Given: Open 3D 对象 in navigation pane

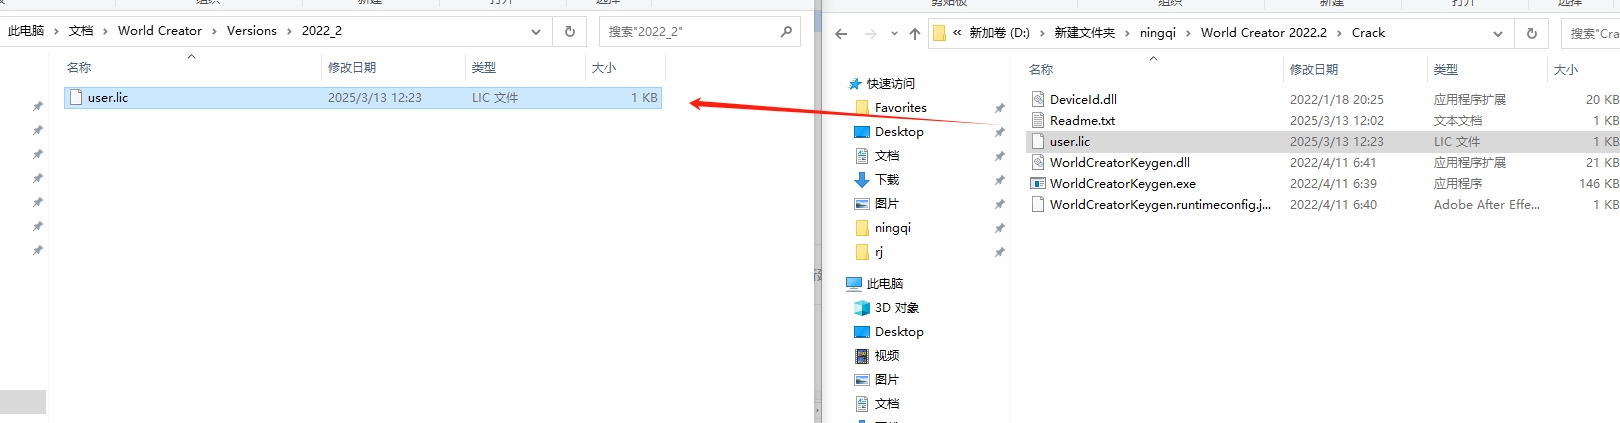Looking at the screenshot, I should click(x=896, y=308).
